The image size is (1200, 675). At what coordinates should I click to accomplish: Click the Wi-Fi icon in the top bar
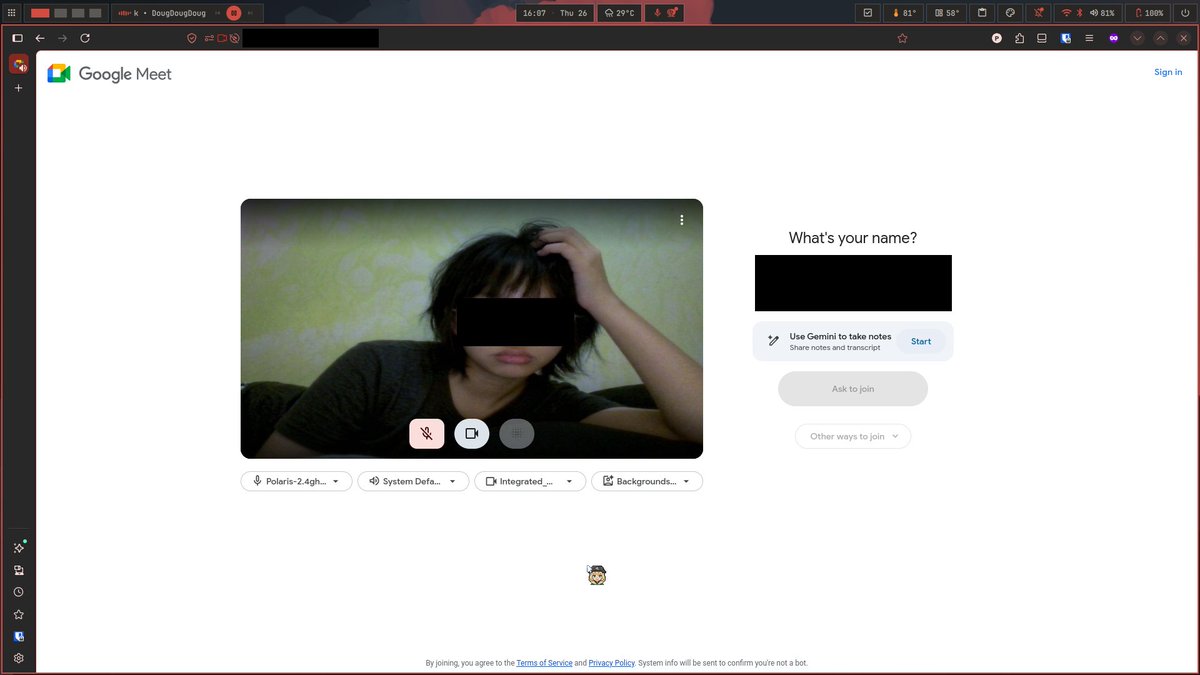point(1067,13)
